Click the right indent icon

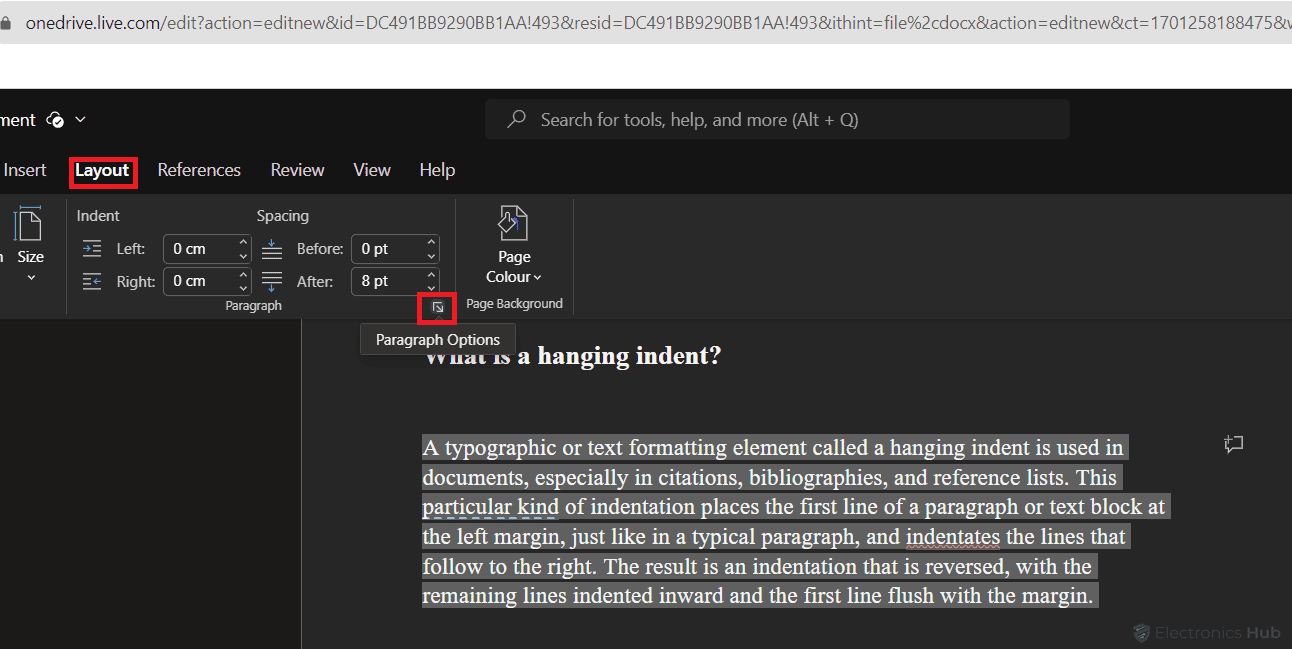tap(92, 282)
